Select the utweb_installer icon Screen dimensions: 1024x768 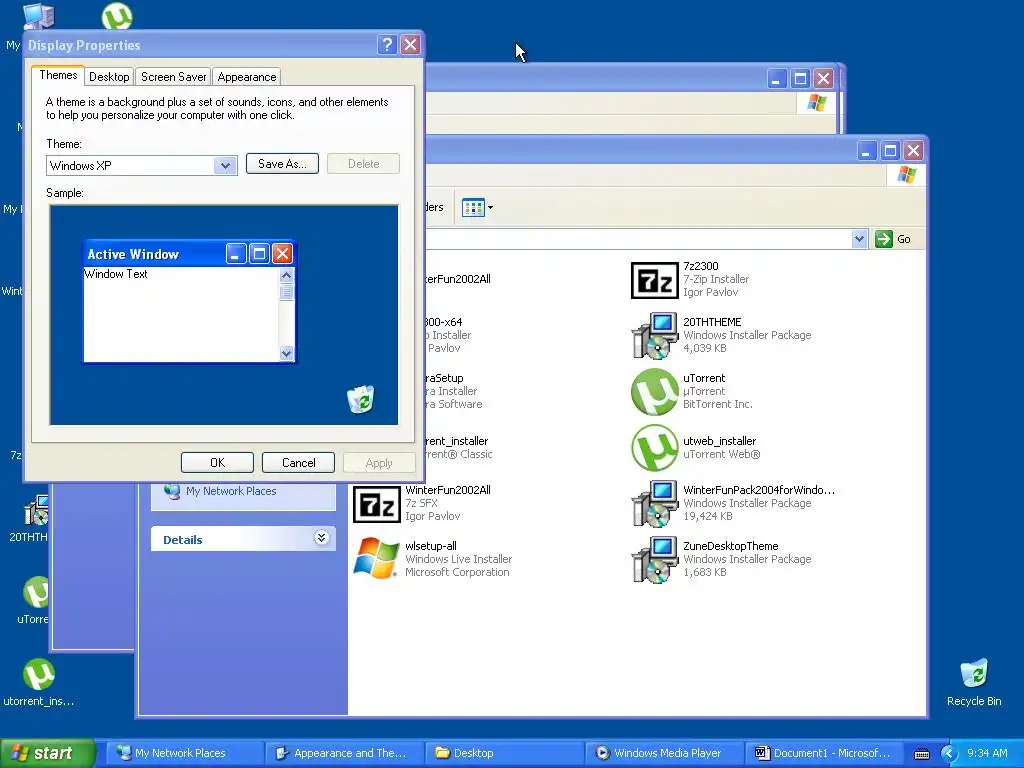[654, 448]
